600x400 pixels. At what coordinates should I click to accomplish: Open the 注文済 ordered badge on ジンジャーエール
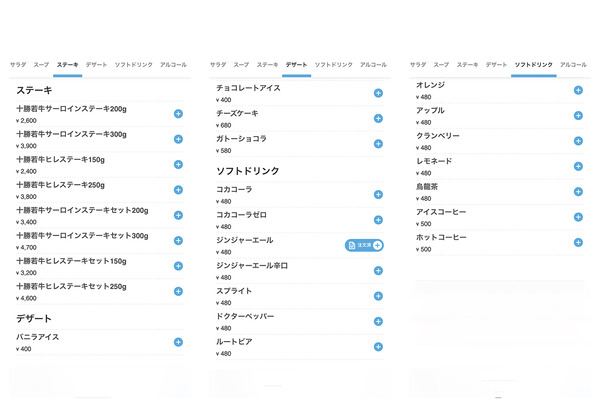364,245
